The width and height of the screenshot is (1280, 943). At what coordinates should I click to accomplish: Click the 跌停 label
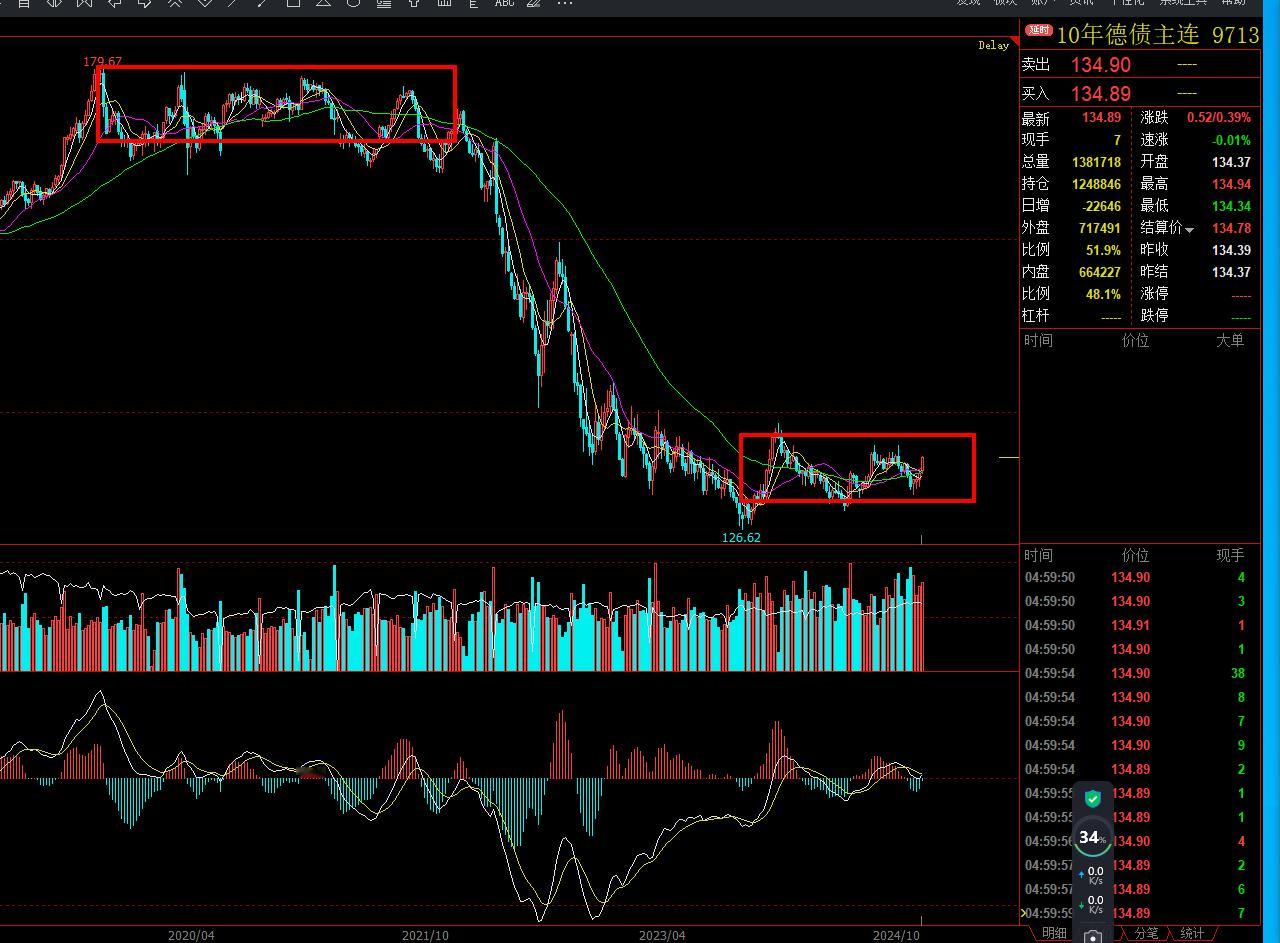click(1154, 315)
